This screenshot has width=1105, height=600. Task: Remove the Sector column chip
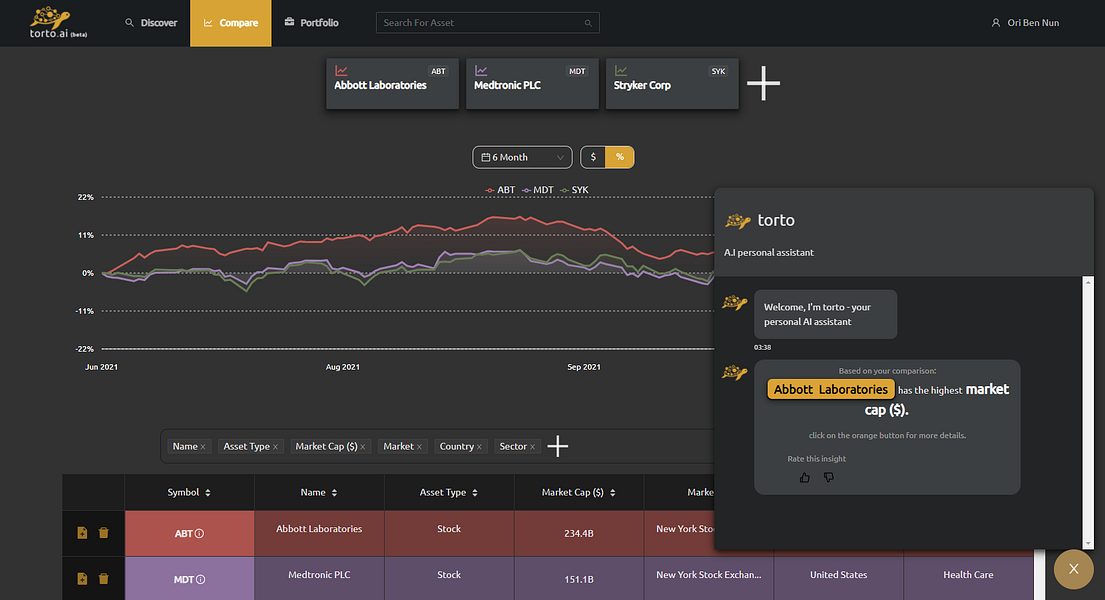[x=533, y=447]
